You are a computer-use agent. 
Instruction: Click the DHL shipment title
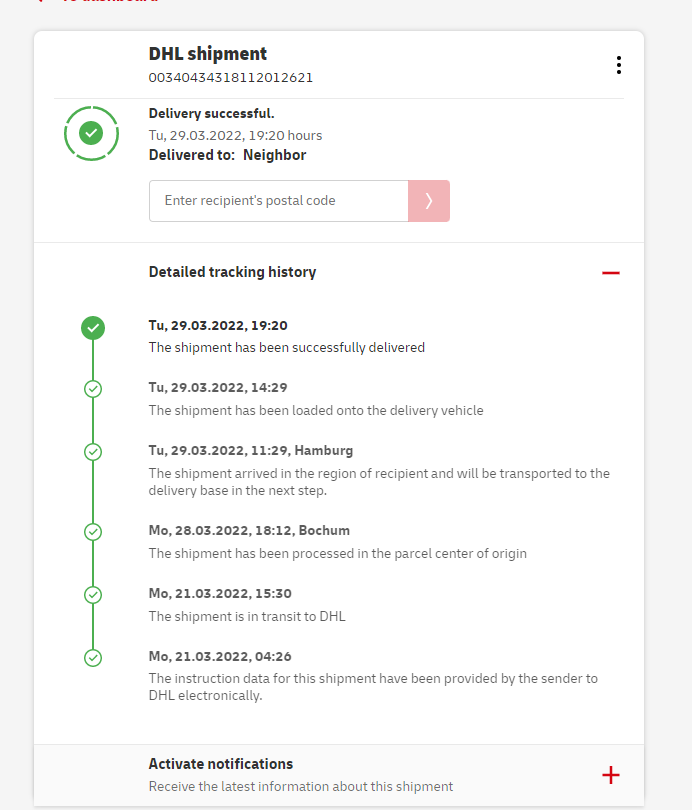tap(208, 54)
